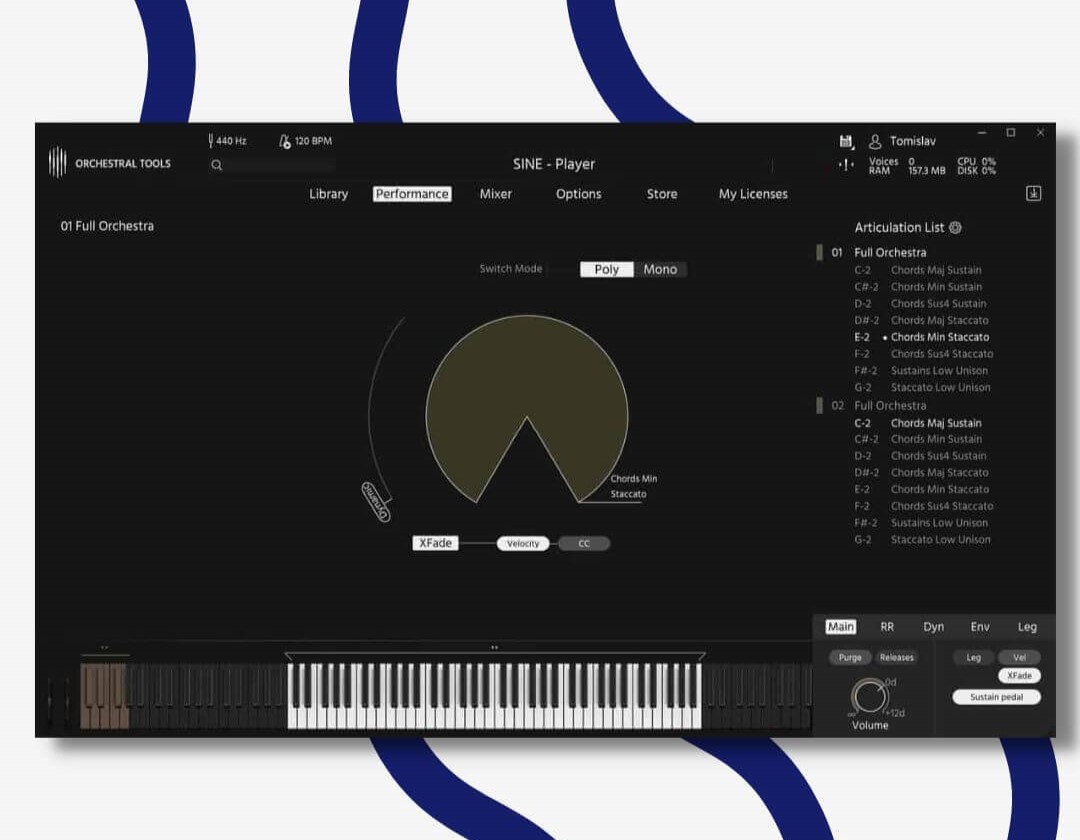Switch mode to Mono

click(660, 269)
